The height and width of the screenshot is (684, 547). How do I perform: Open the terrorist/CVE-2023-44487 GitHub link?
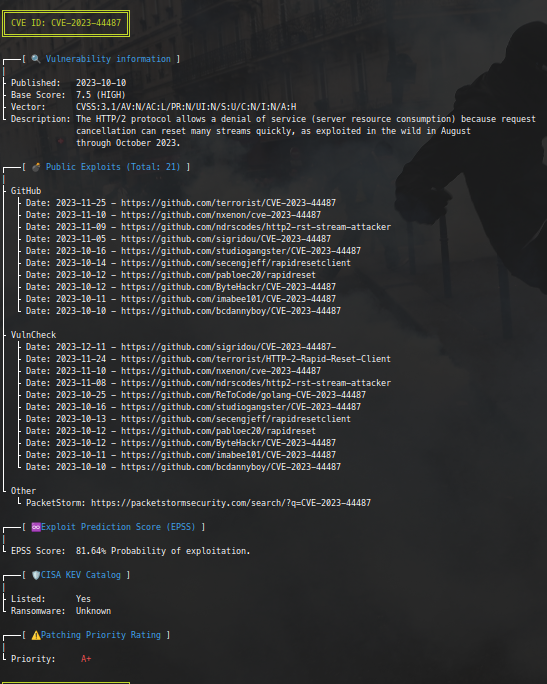point(229,203)
